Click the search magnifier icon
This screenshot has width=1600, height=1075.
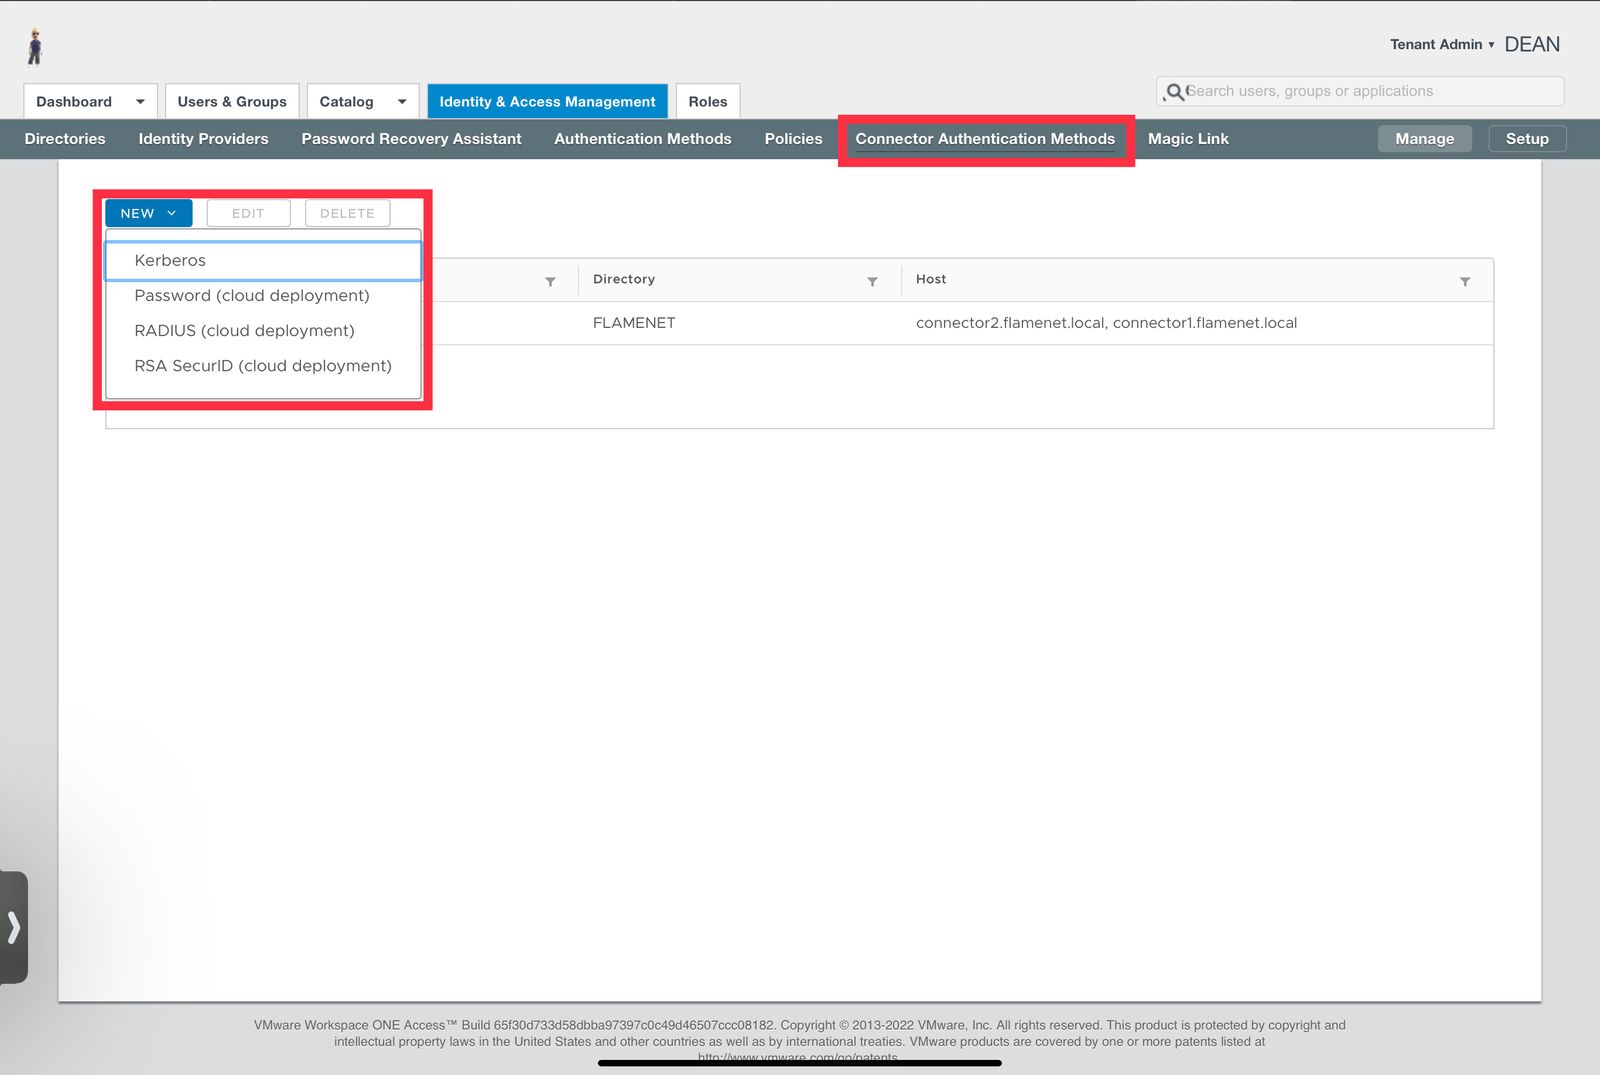click(x=1175, y=92)
